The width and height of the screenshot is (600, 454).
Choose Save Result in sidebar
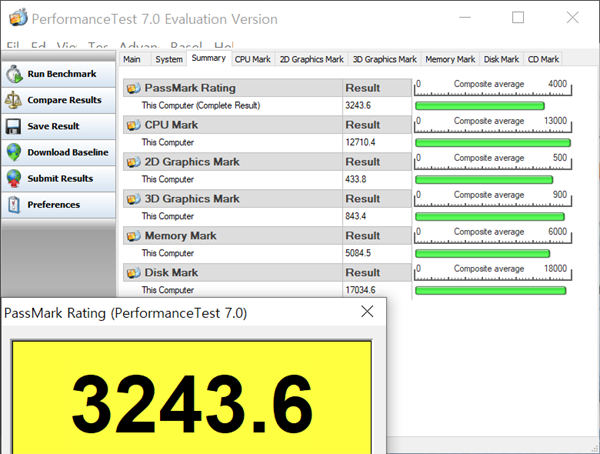pyautogui.click(x=58, y=126)
